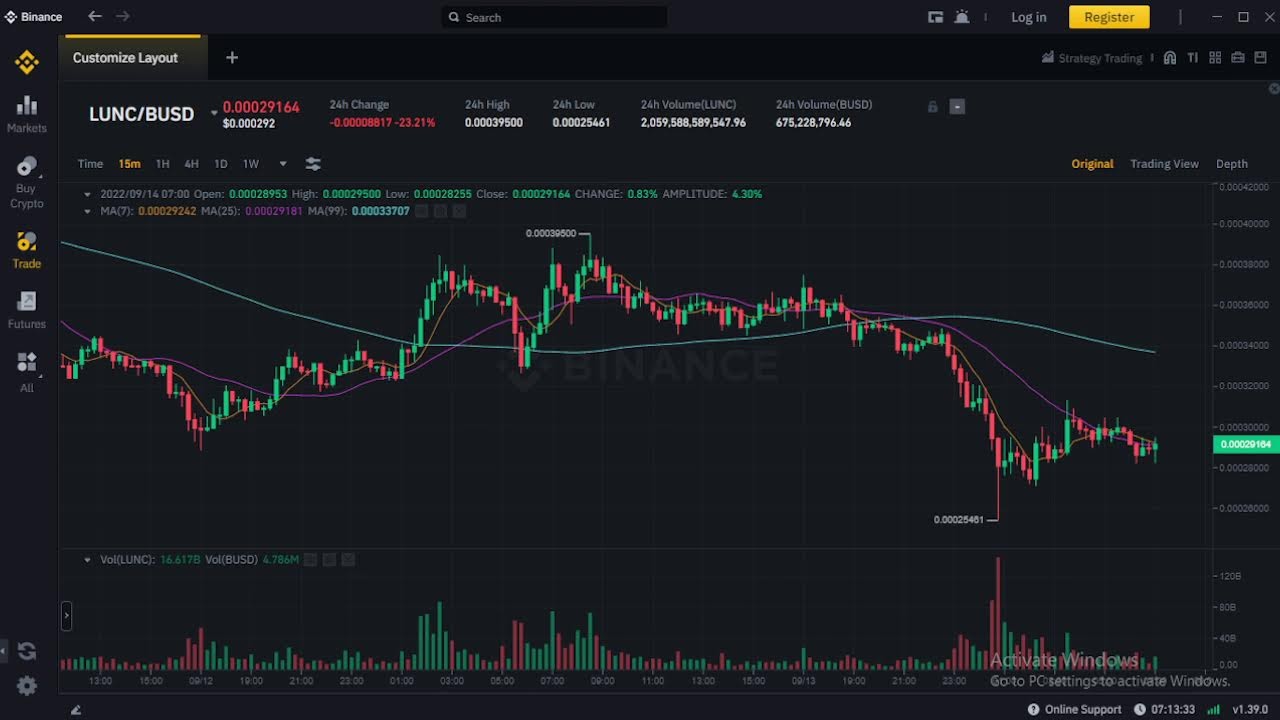Open the LUNC/BUSD pair dropdown arrow
Viewport: 1280px width, 720px height.
point(214,114)
